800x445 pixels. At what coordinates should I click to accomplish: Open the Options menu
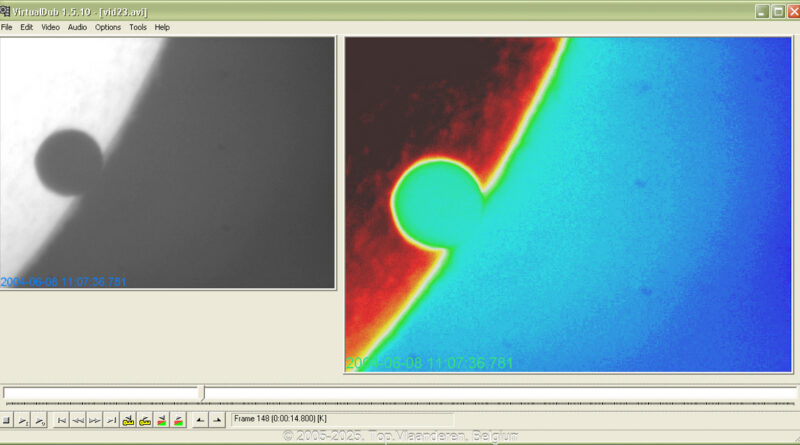[108, 28]
